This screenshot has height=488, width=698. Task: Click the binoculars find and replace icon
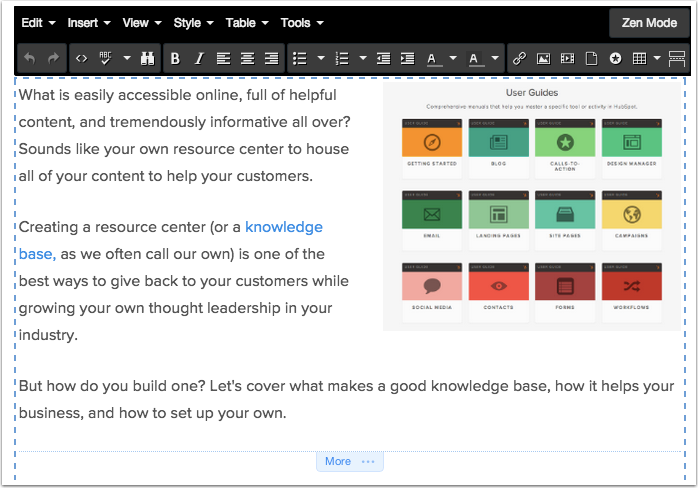(x=148, y=59)
